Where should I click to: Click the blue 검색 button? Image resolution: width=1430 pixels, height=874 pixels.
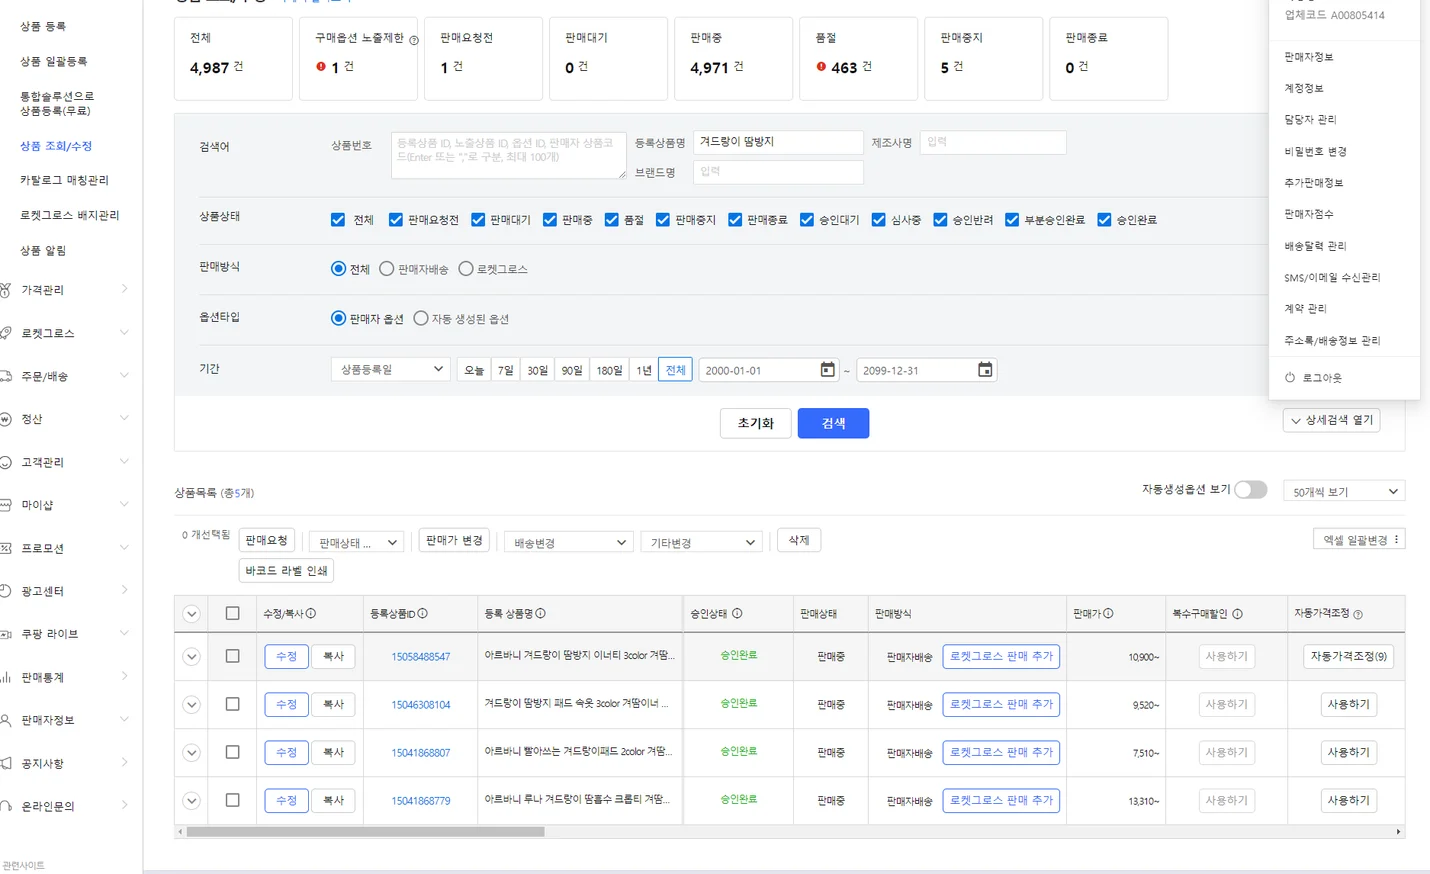tap(833, 423)
